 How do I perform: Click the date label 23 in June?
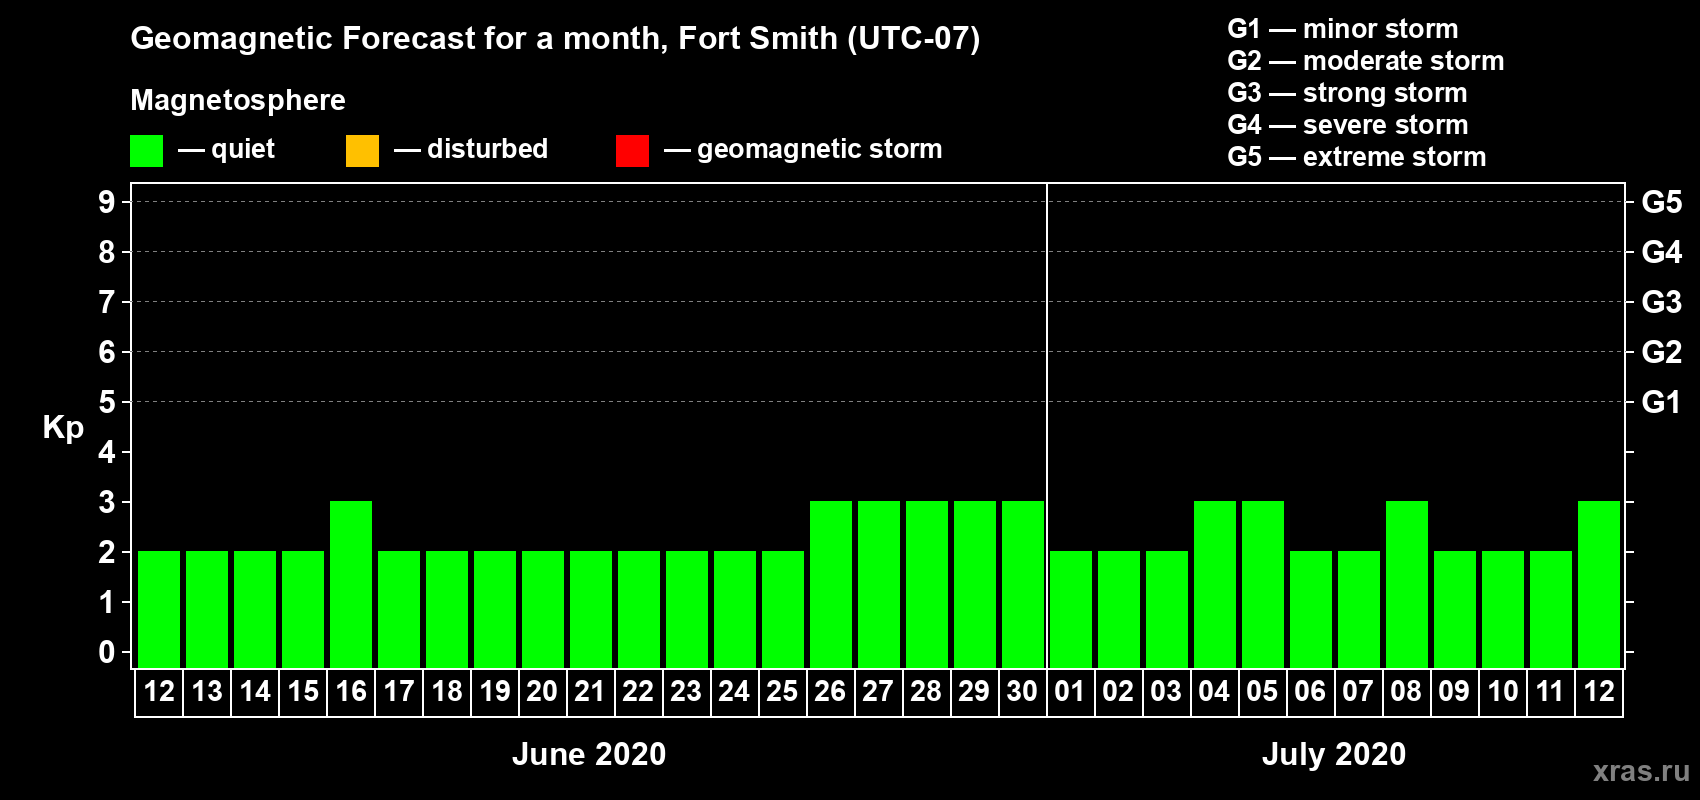[x=687, y=691]
